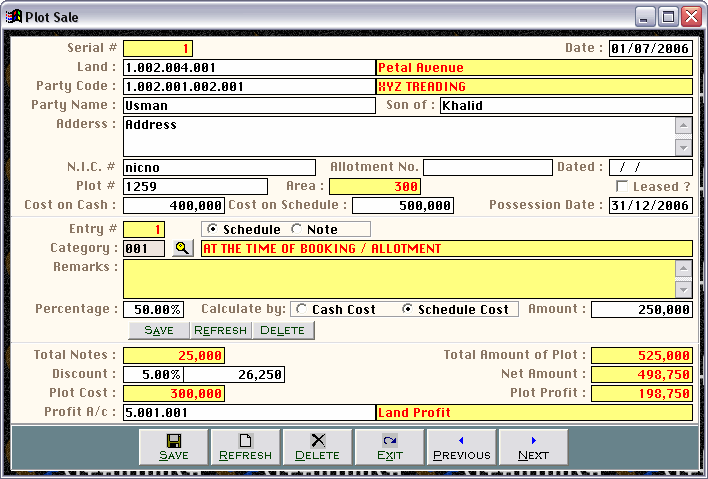Screen dimensions: 708x479
Task: Click inside the Address text area
Action: [x=399, y=136]
